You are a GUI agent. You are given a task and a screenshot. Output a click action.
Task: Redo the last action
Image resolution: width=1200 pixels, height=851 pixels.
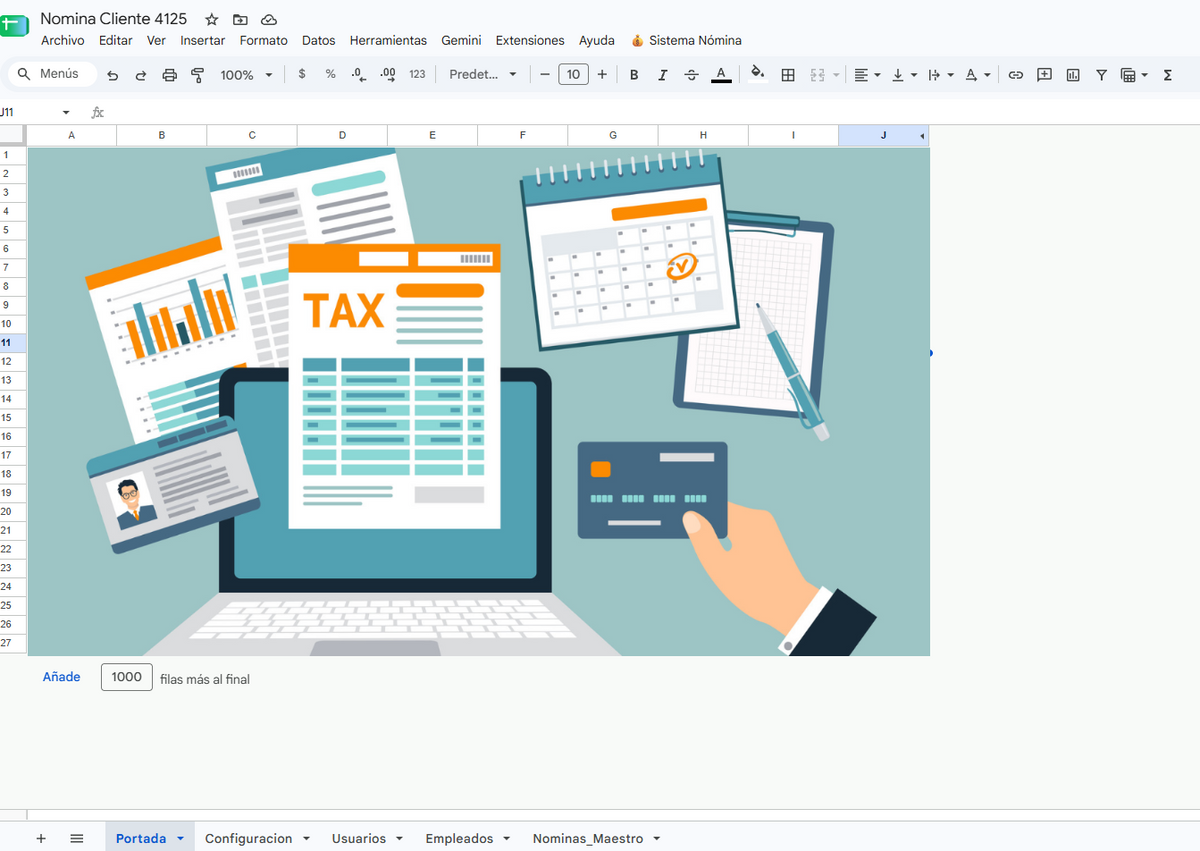[x=140, y=75]
